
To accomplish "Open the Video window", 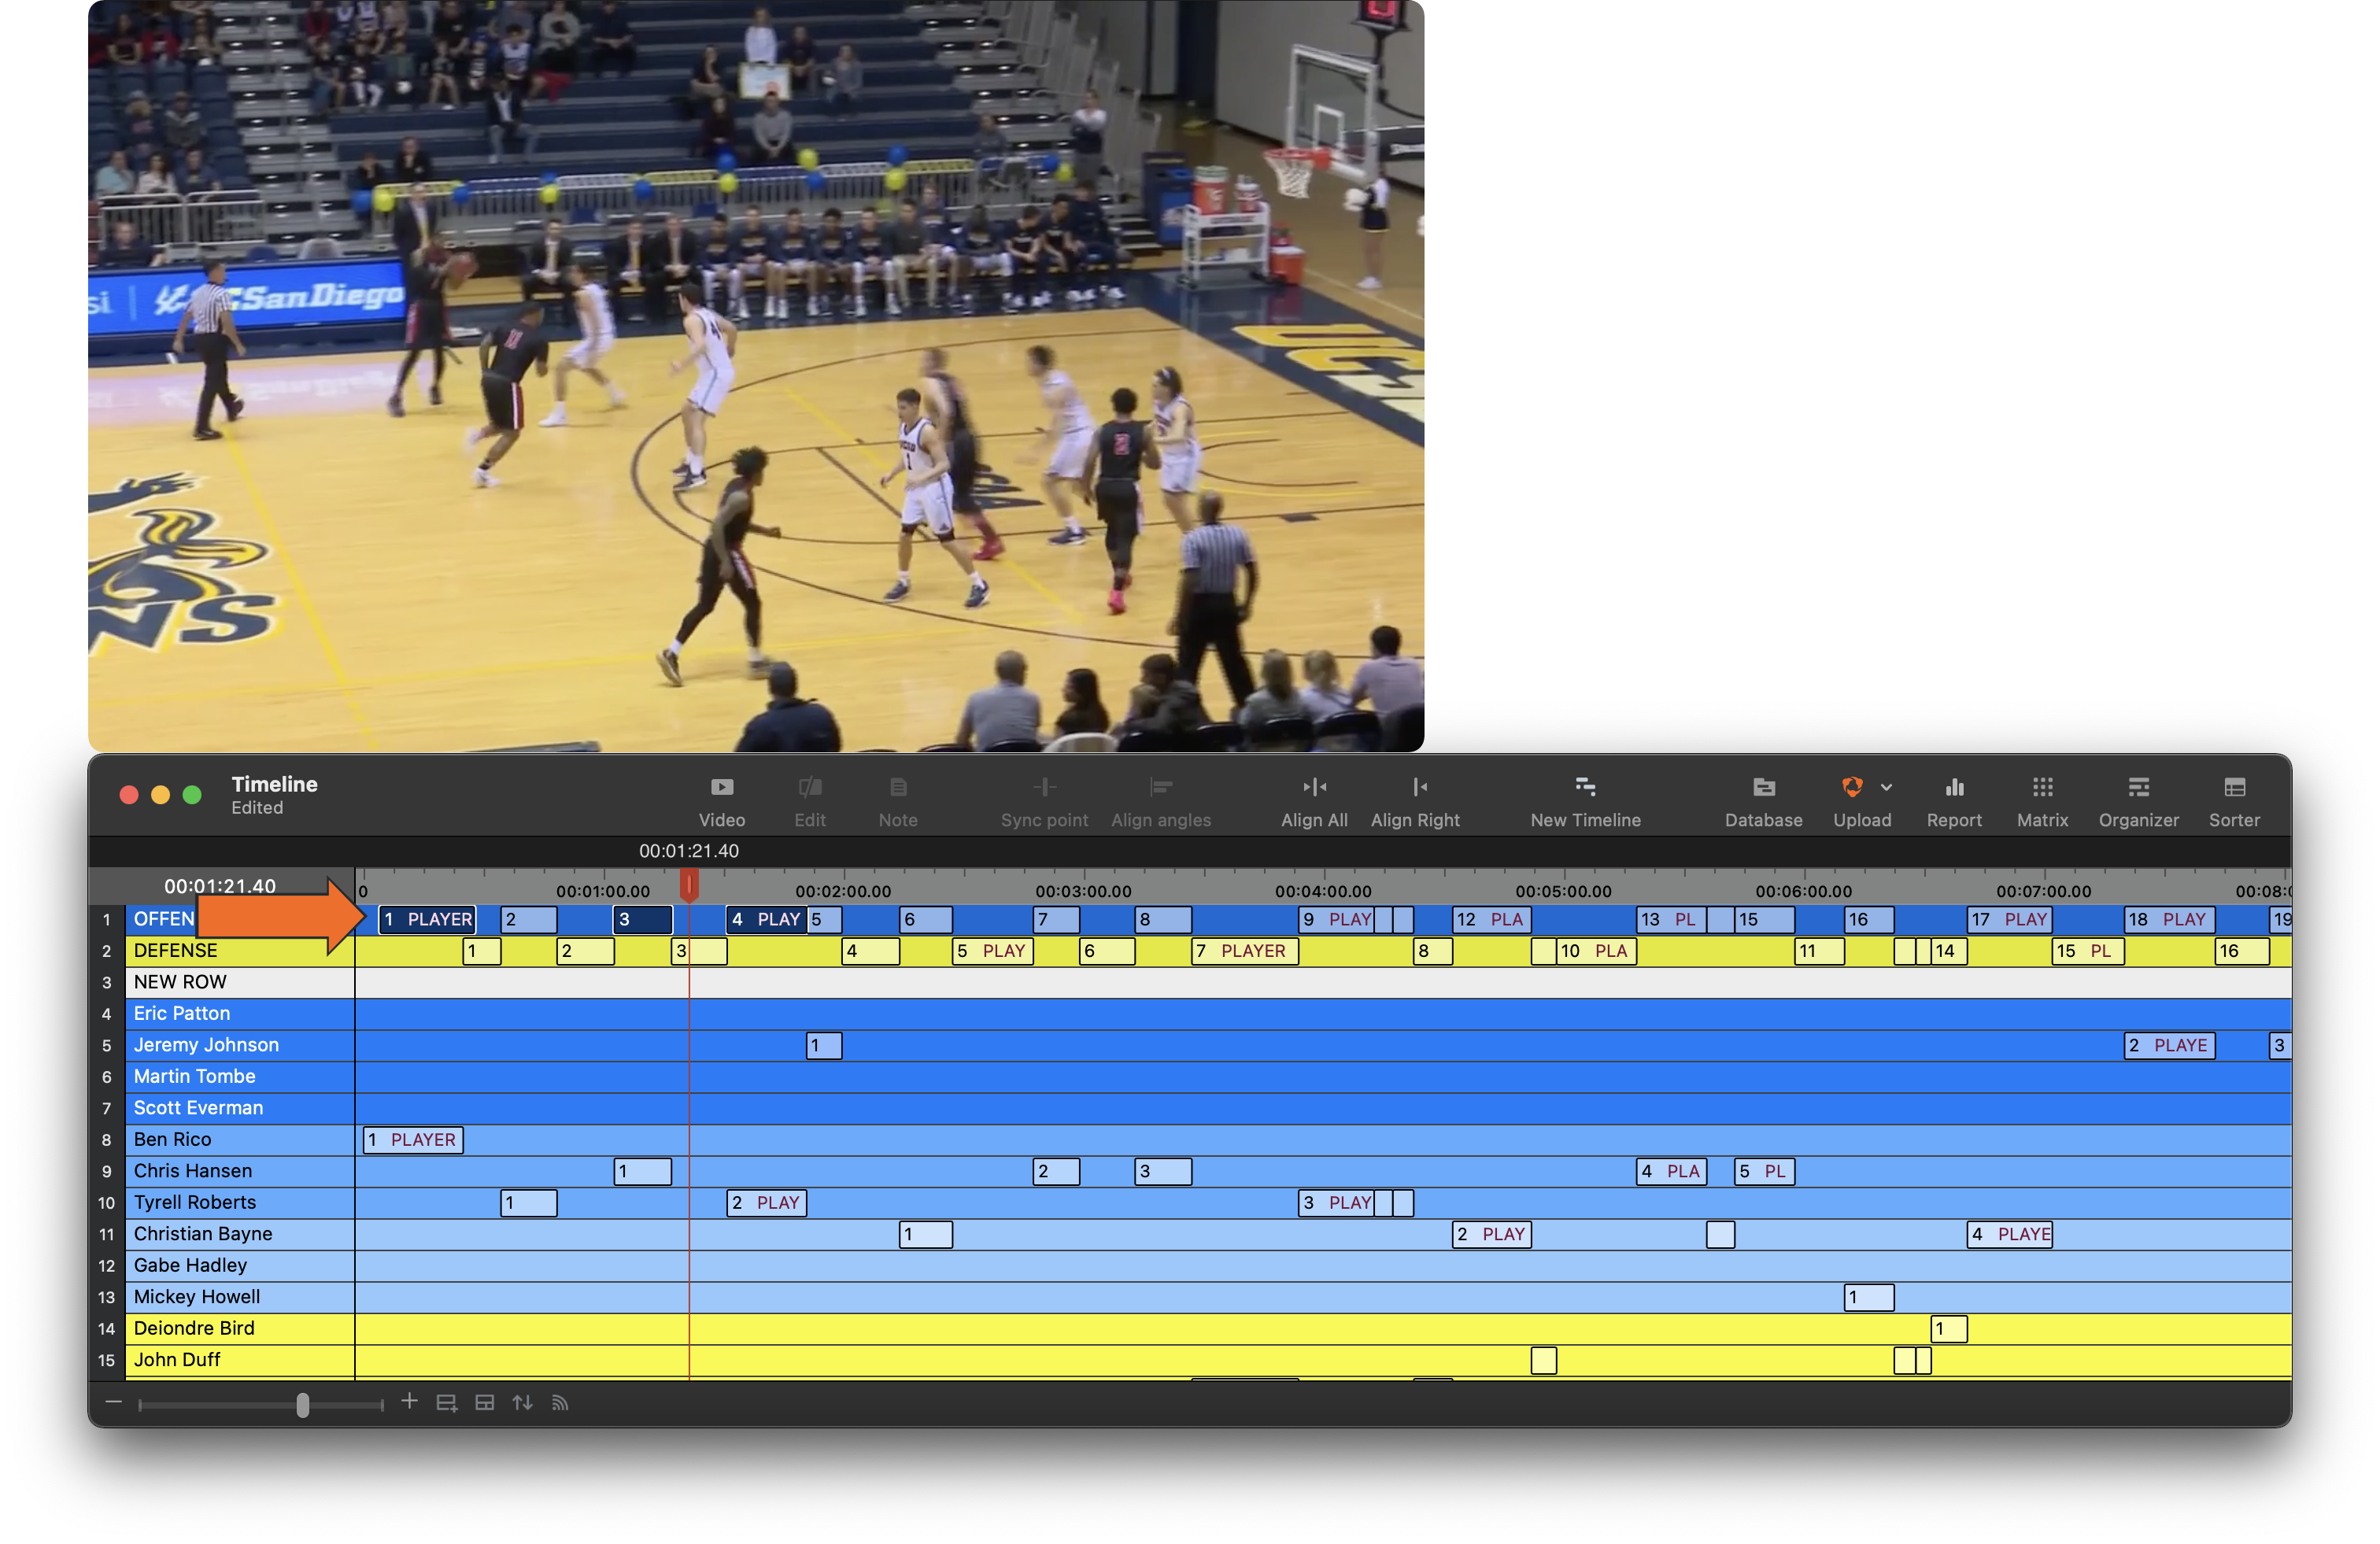I will (721, 799).
